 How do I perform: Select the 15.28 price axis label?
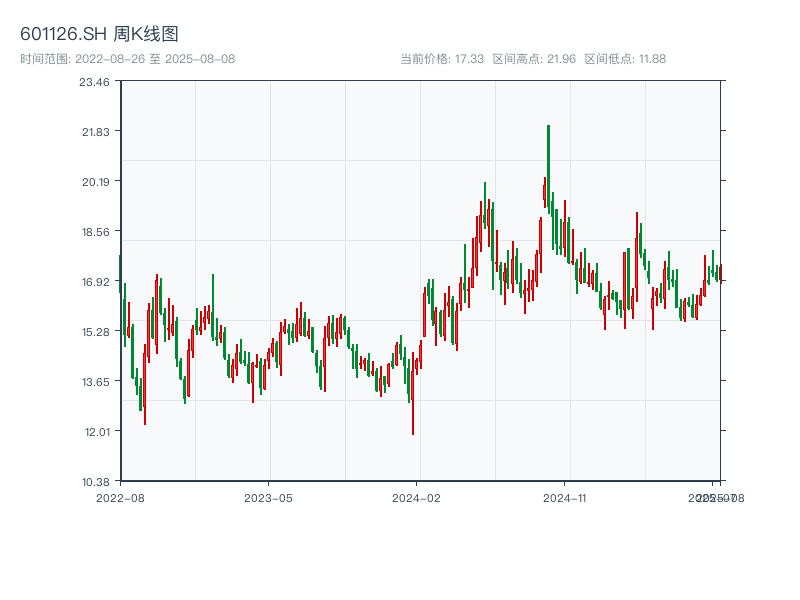tap(94, 332)
